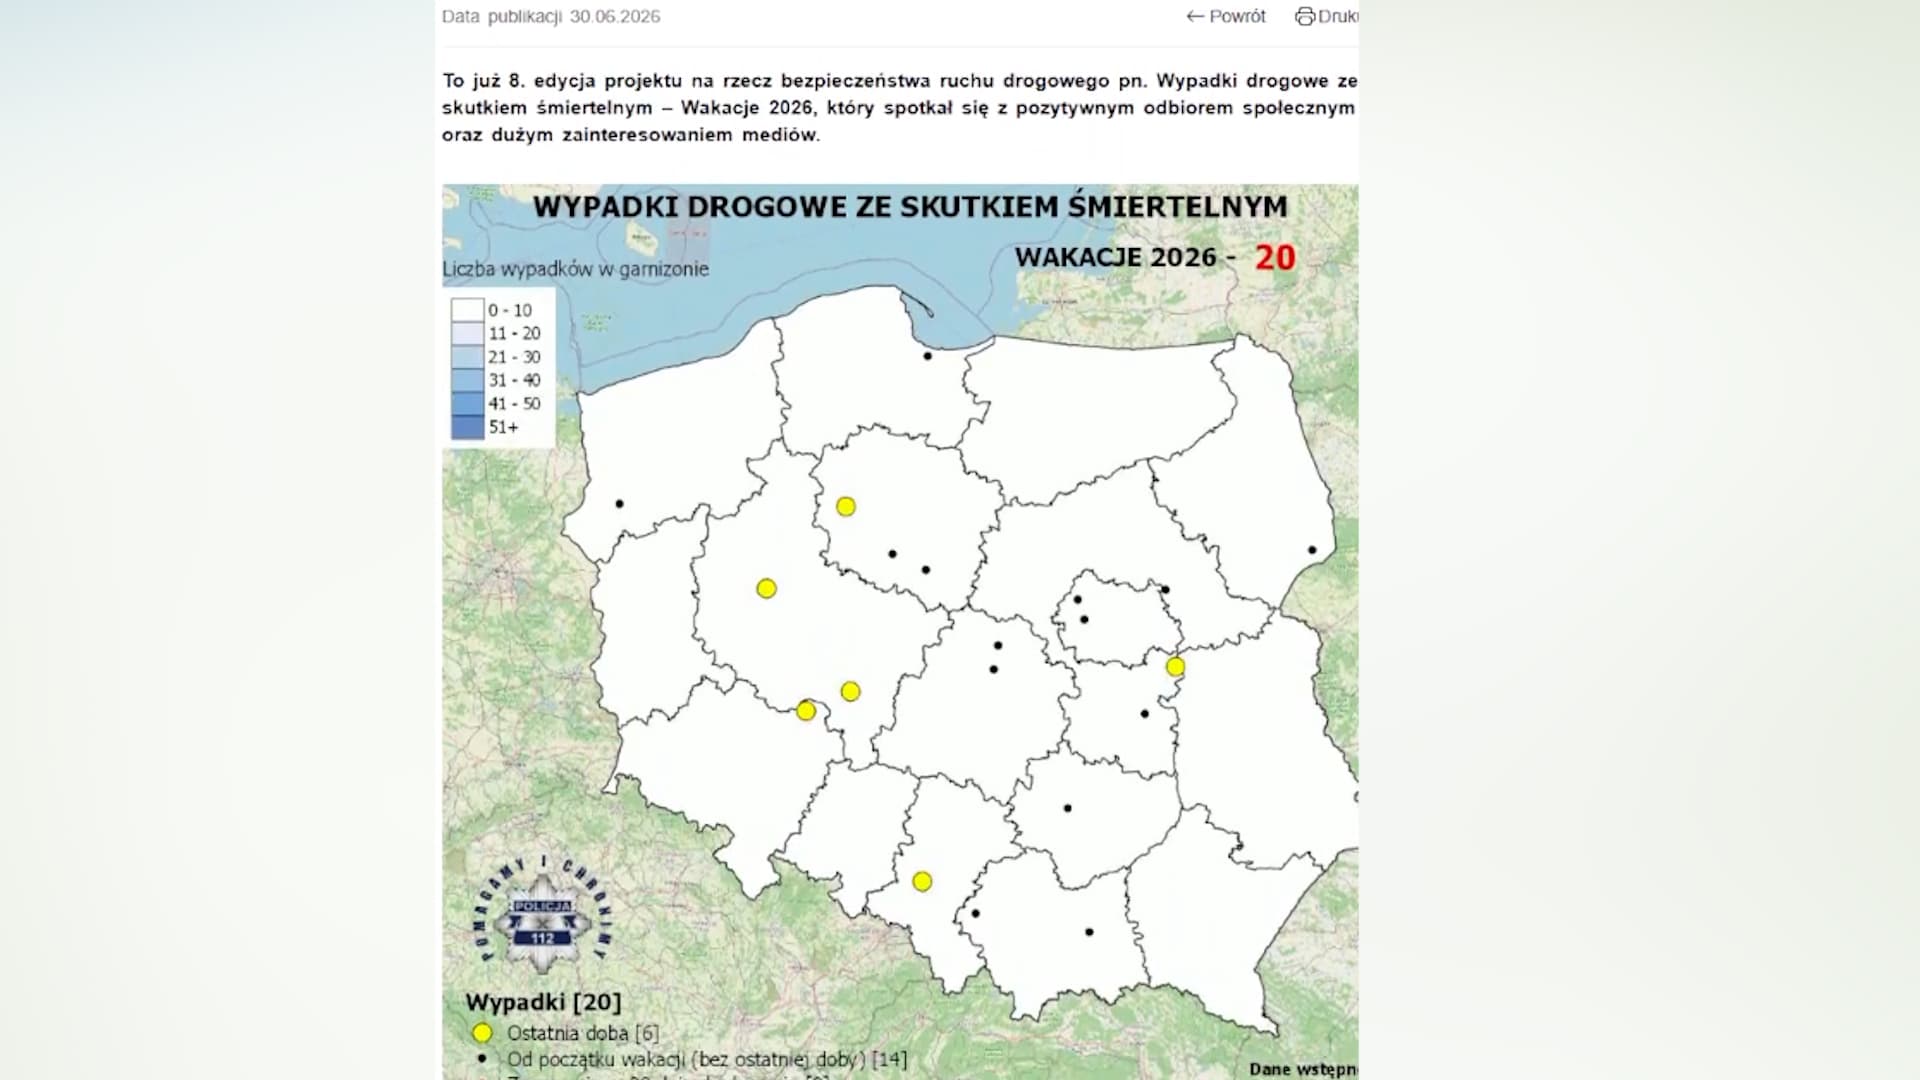The height and width of the screenshot is (1080, 1920).
Task: Click the Od początku wakacji legend label
Action: coord(707,1059)
